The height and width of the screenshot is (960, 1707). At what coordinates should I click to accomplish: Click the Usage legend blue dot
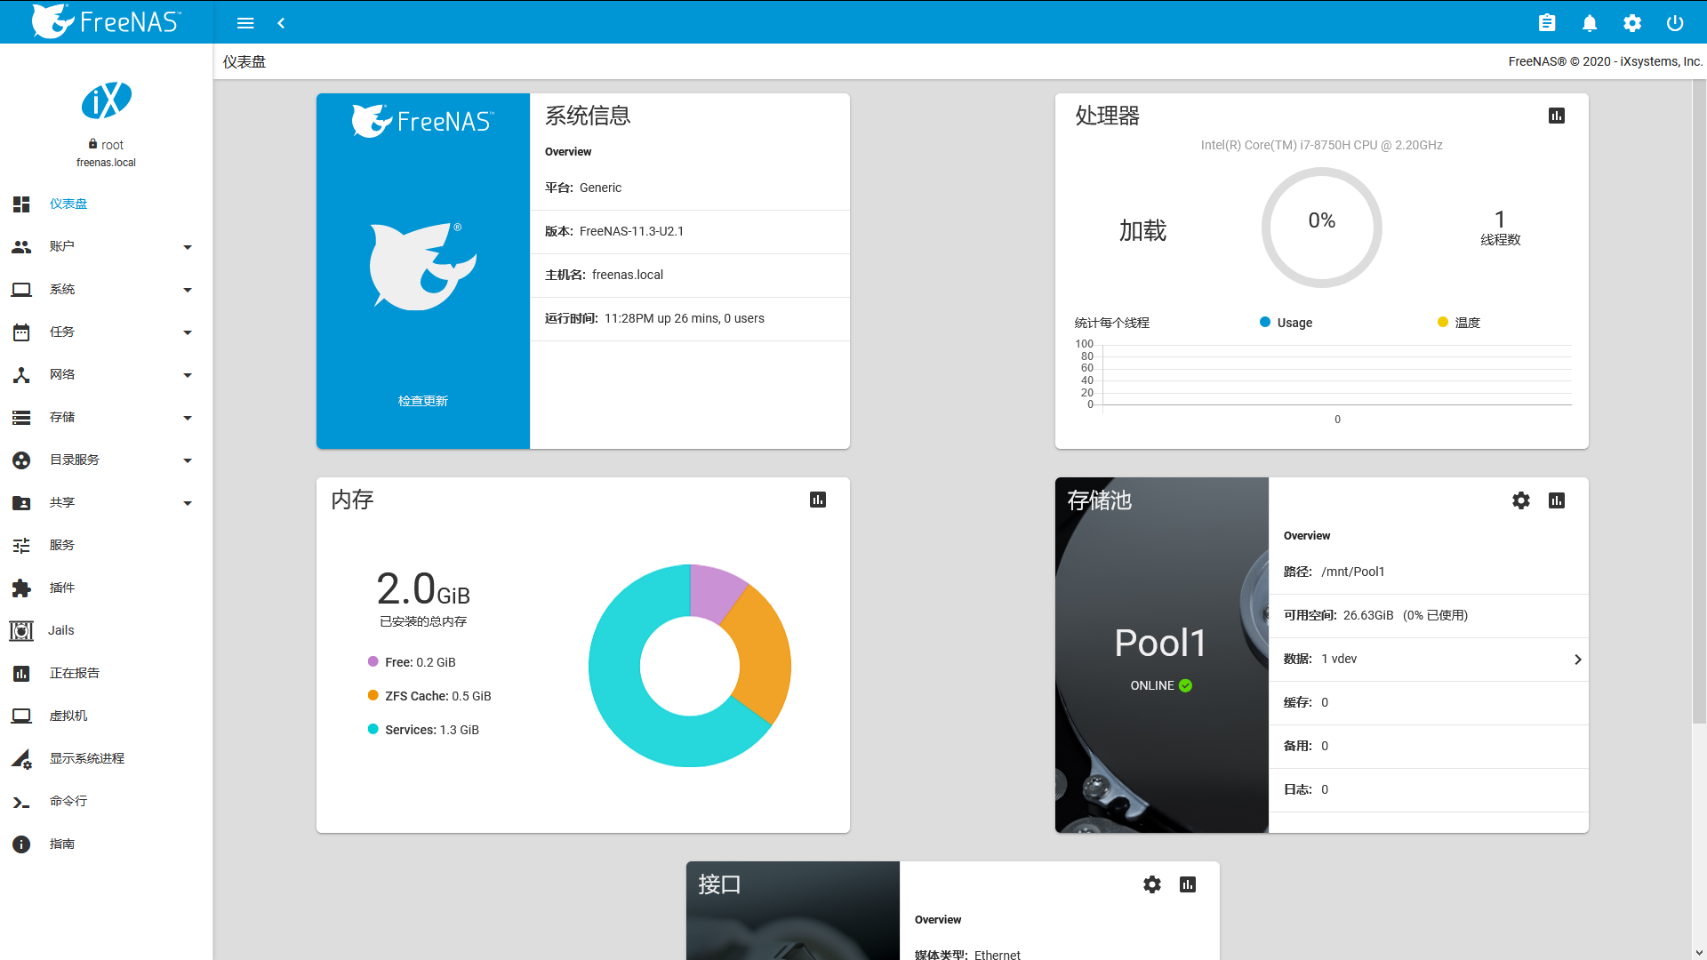click(1265, 322)
